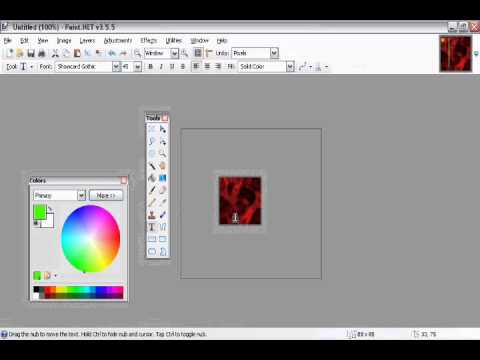Select the Pencil tool
480x360 pixels.
[x=152, y=202]
